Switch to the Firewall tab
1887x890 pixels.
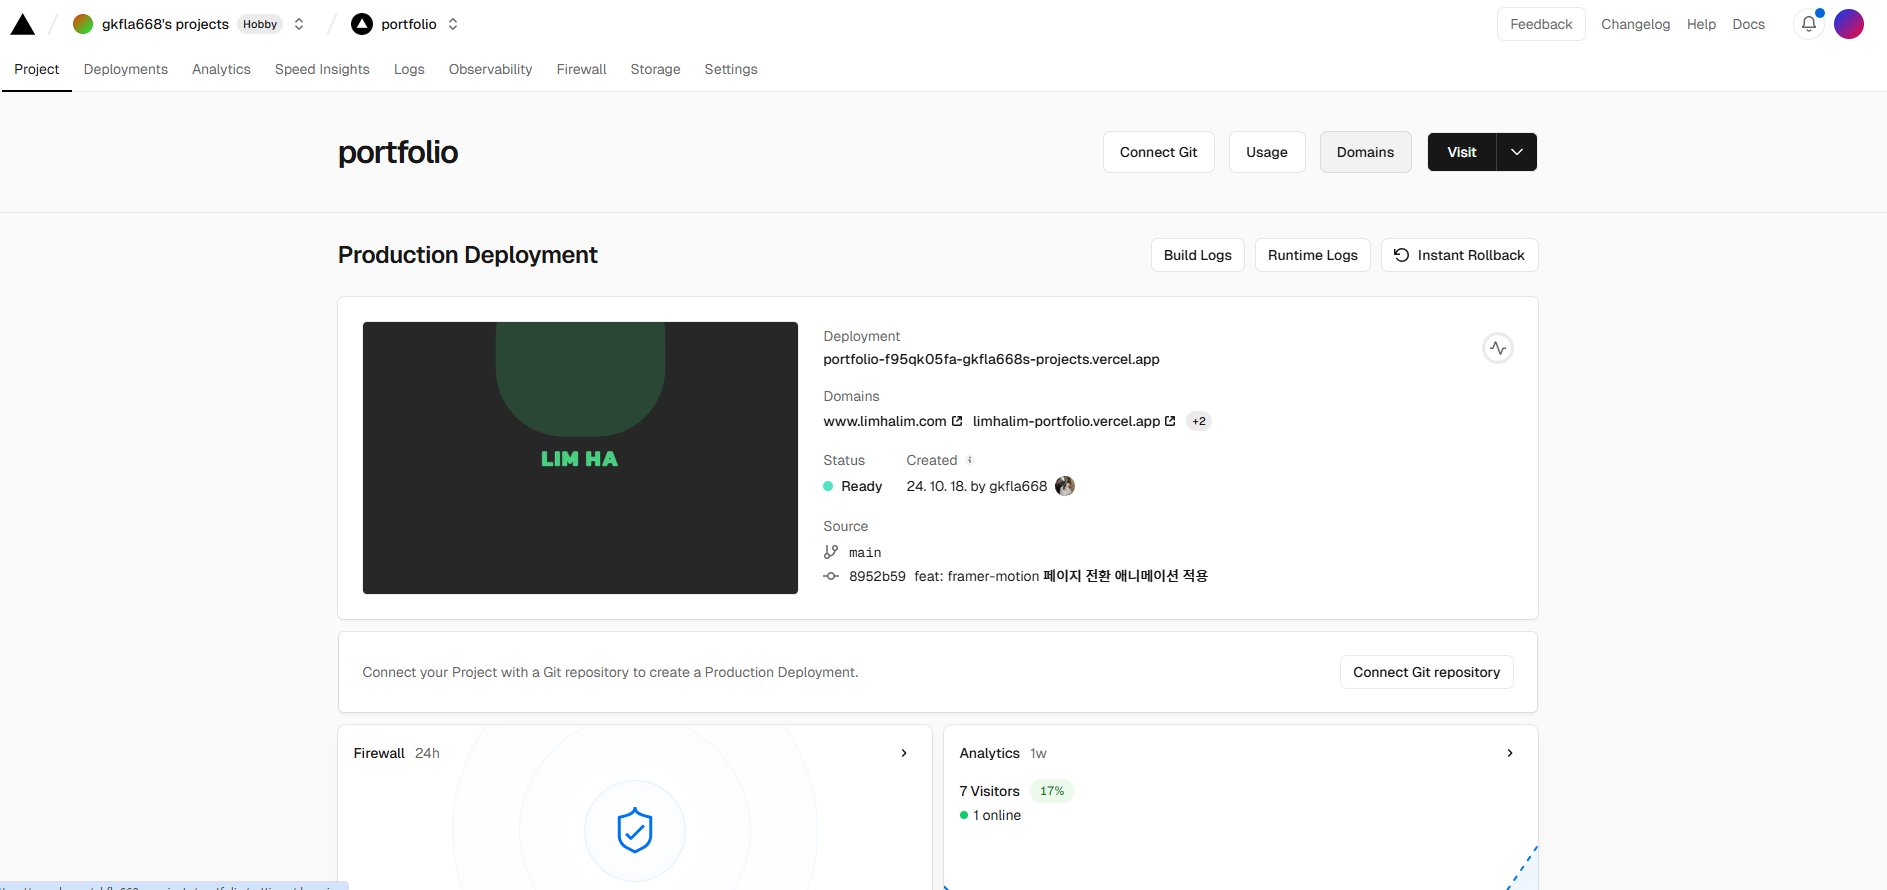[581, 69]
